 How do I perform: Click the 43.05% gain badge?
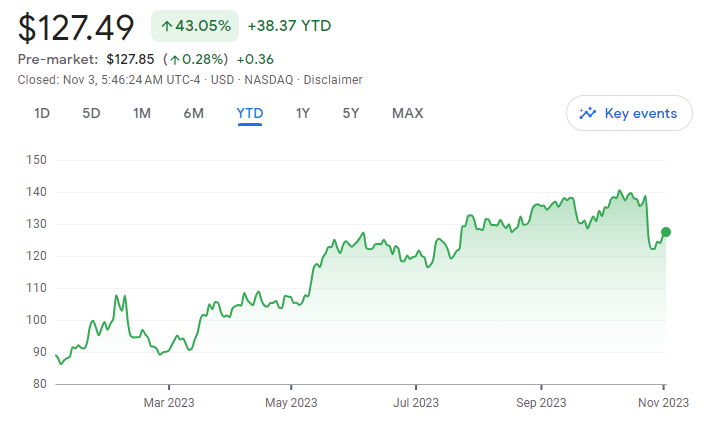[x=195, y=26]
